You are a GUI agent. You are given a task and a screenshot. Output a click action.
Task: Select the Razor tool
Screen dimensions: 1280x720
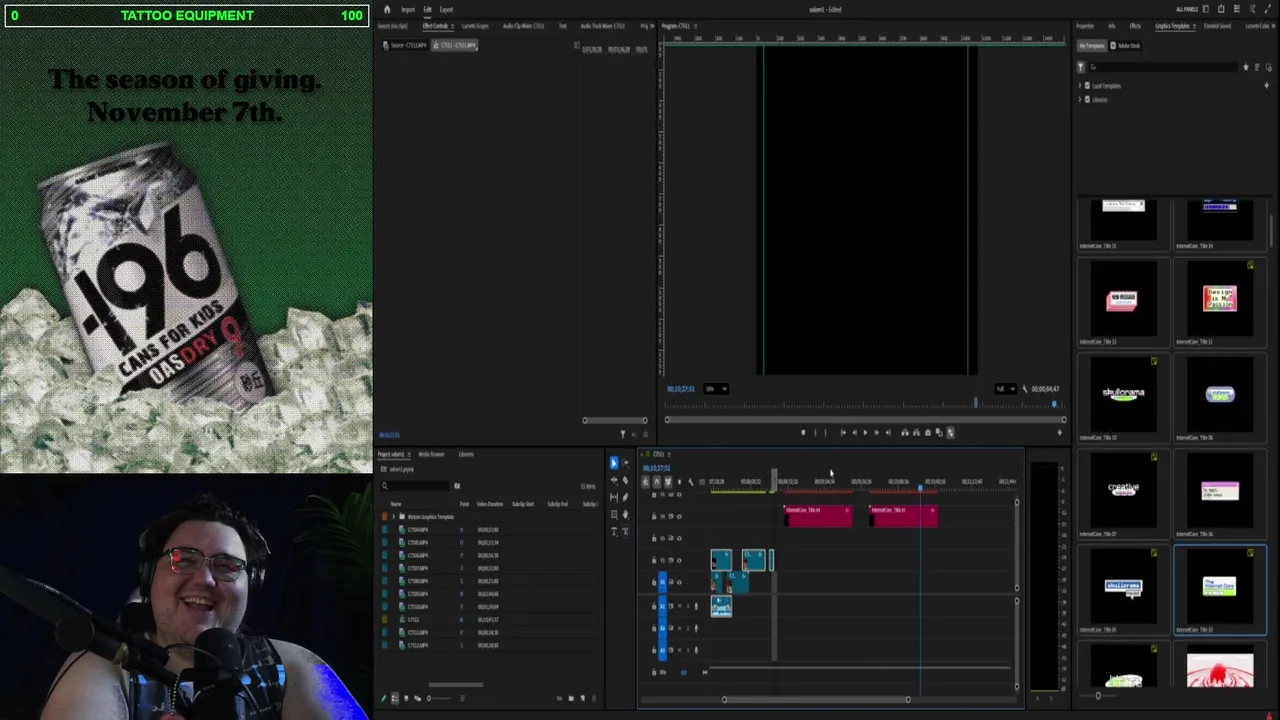click(625, 480)
